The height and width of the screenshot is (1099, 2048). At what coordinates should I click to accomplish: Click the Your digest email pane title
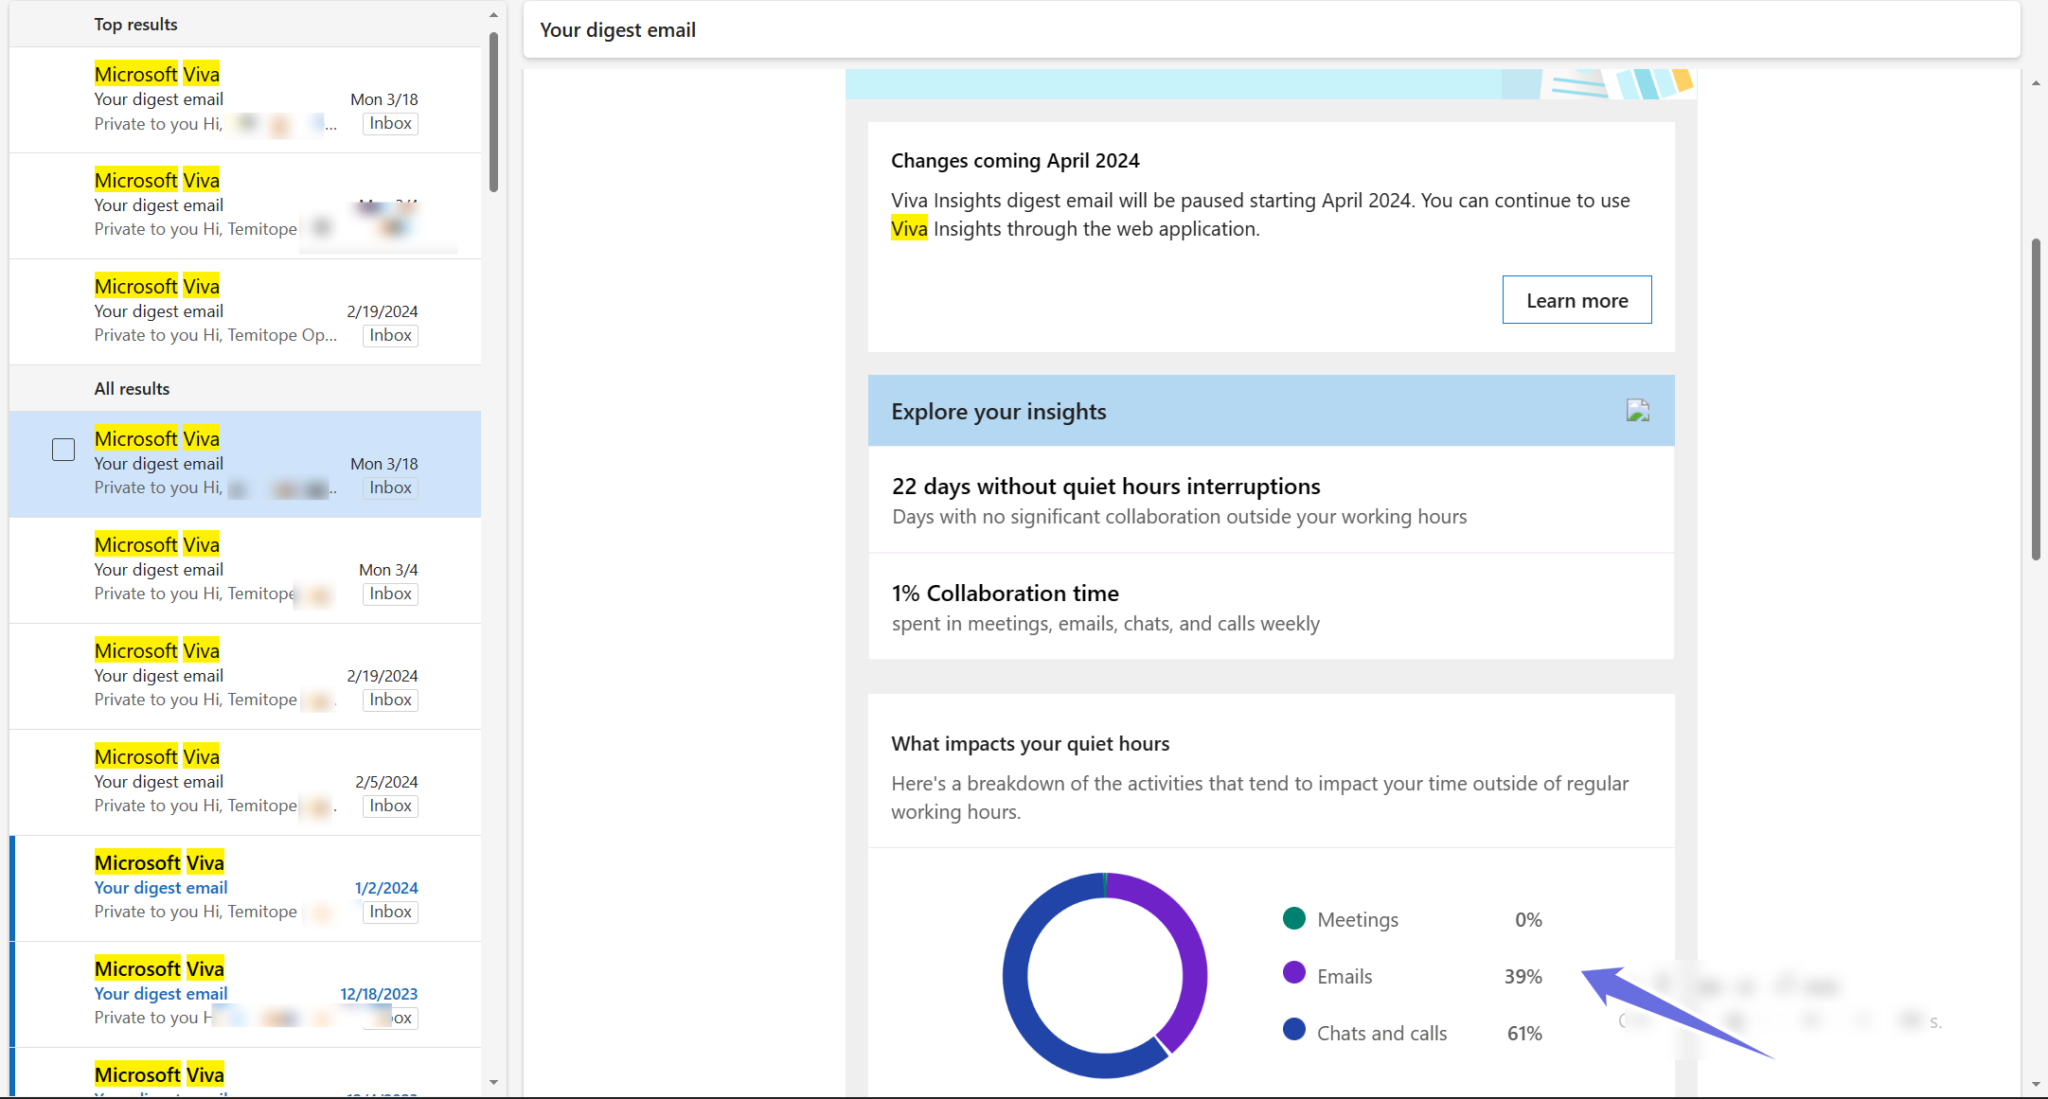[x=617, y=30]
